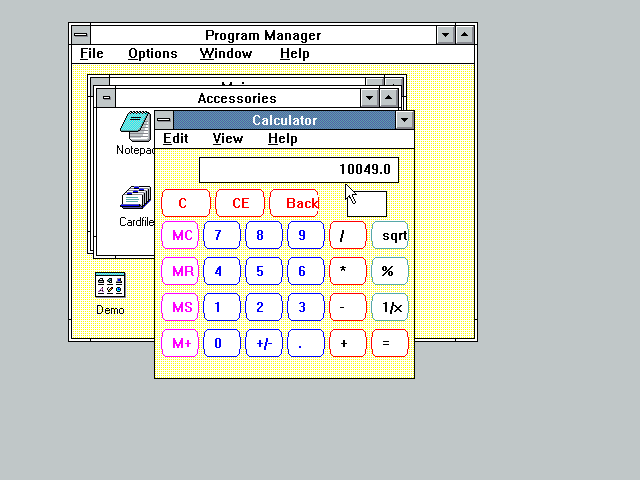Add to memory with the M+ key
The width and height of the screenshot is (640, 480).
(180, 343)
